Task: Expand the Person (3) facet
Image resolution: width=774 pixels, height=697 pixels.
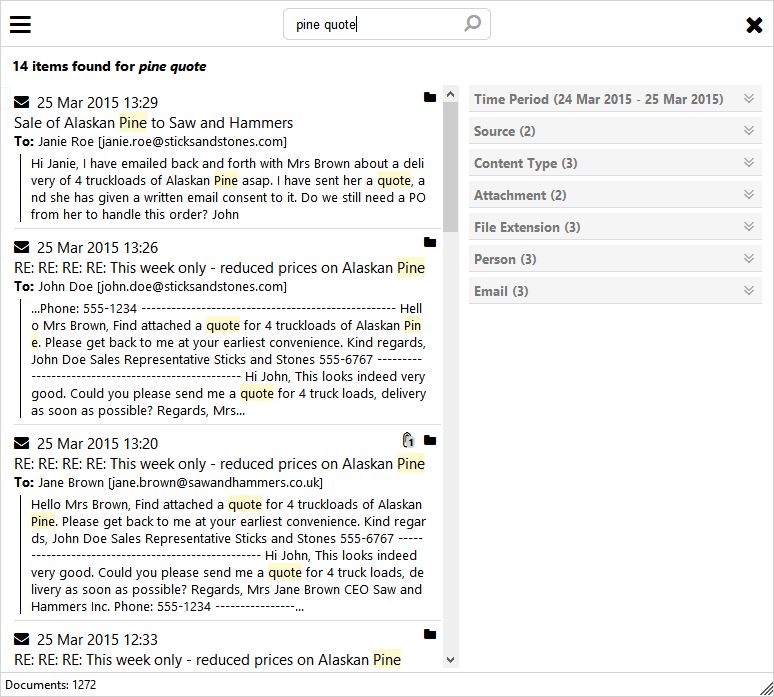Action: pyautogui.click(x=615, y=259)
